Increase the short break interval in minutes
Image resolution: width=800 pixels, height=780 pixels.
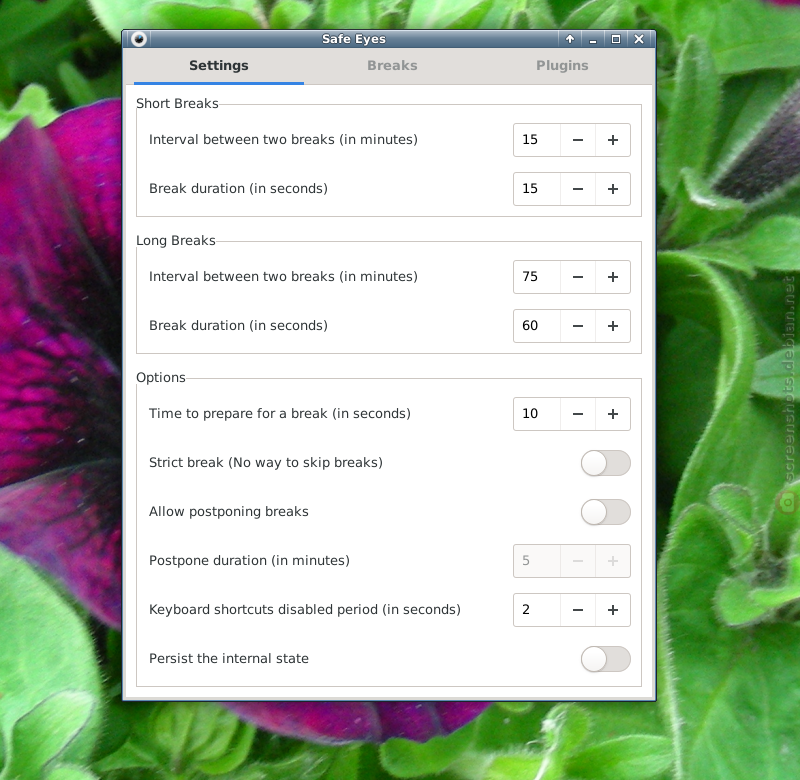pos(613,140)
